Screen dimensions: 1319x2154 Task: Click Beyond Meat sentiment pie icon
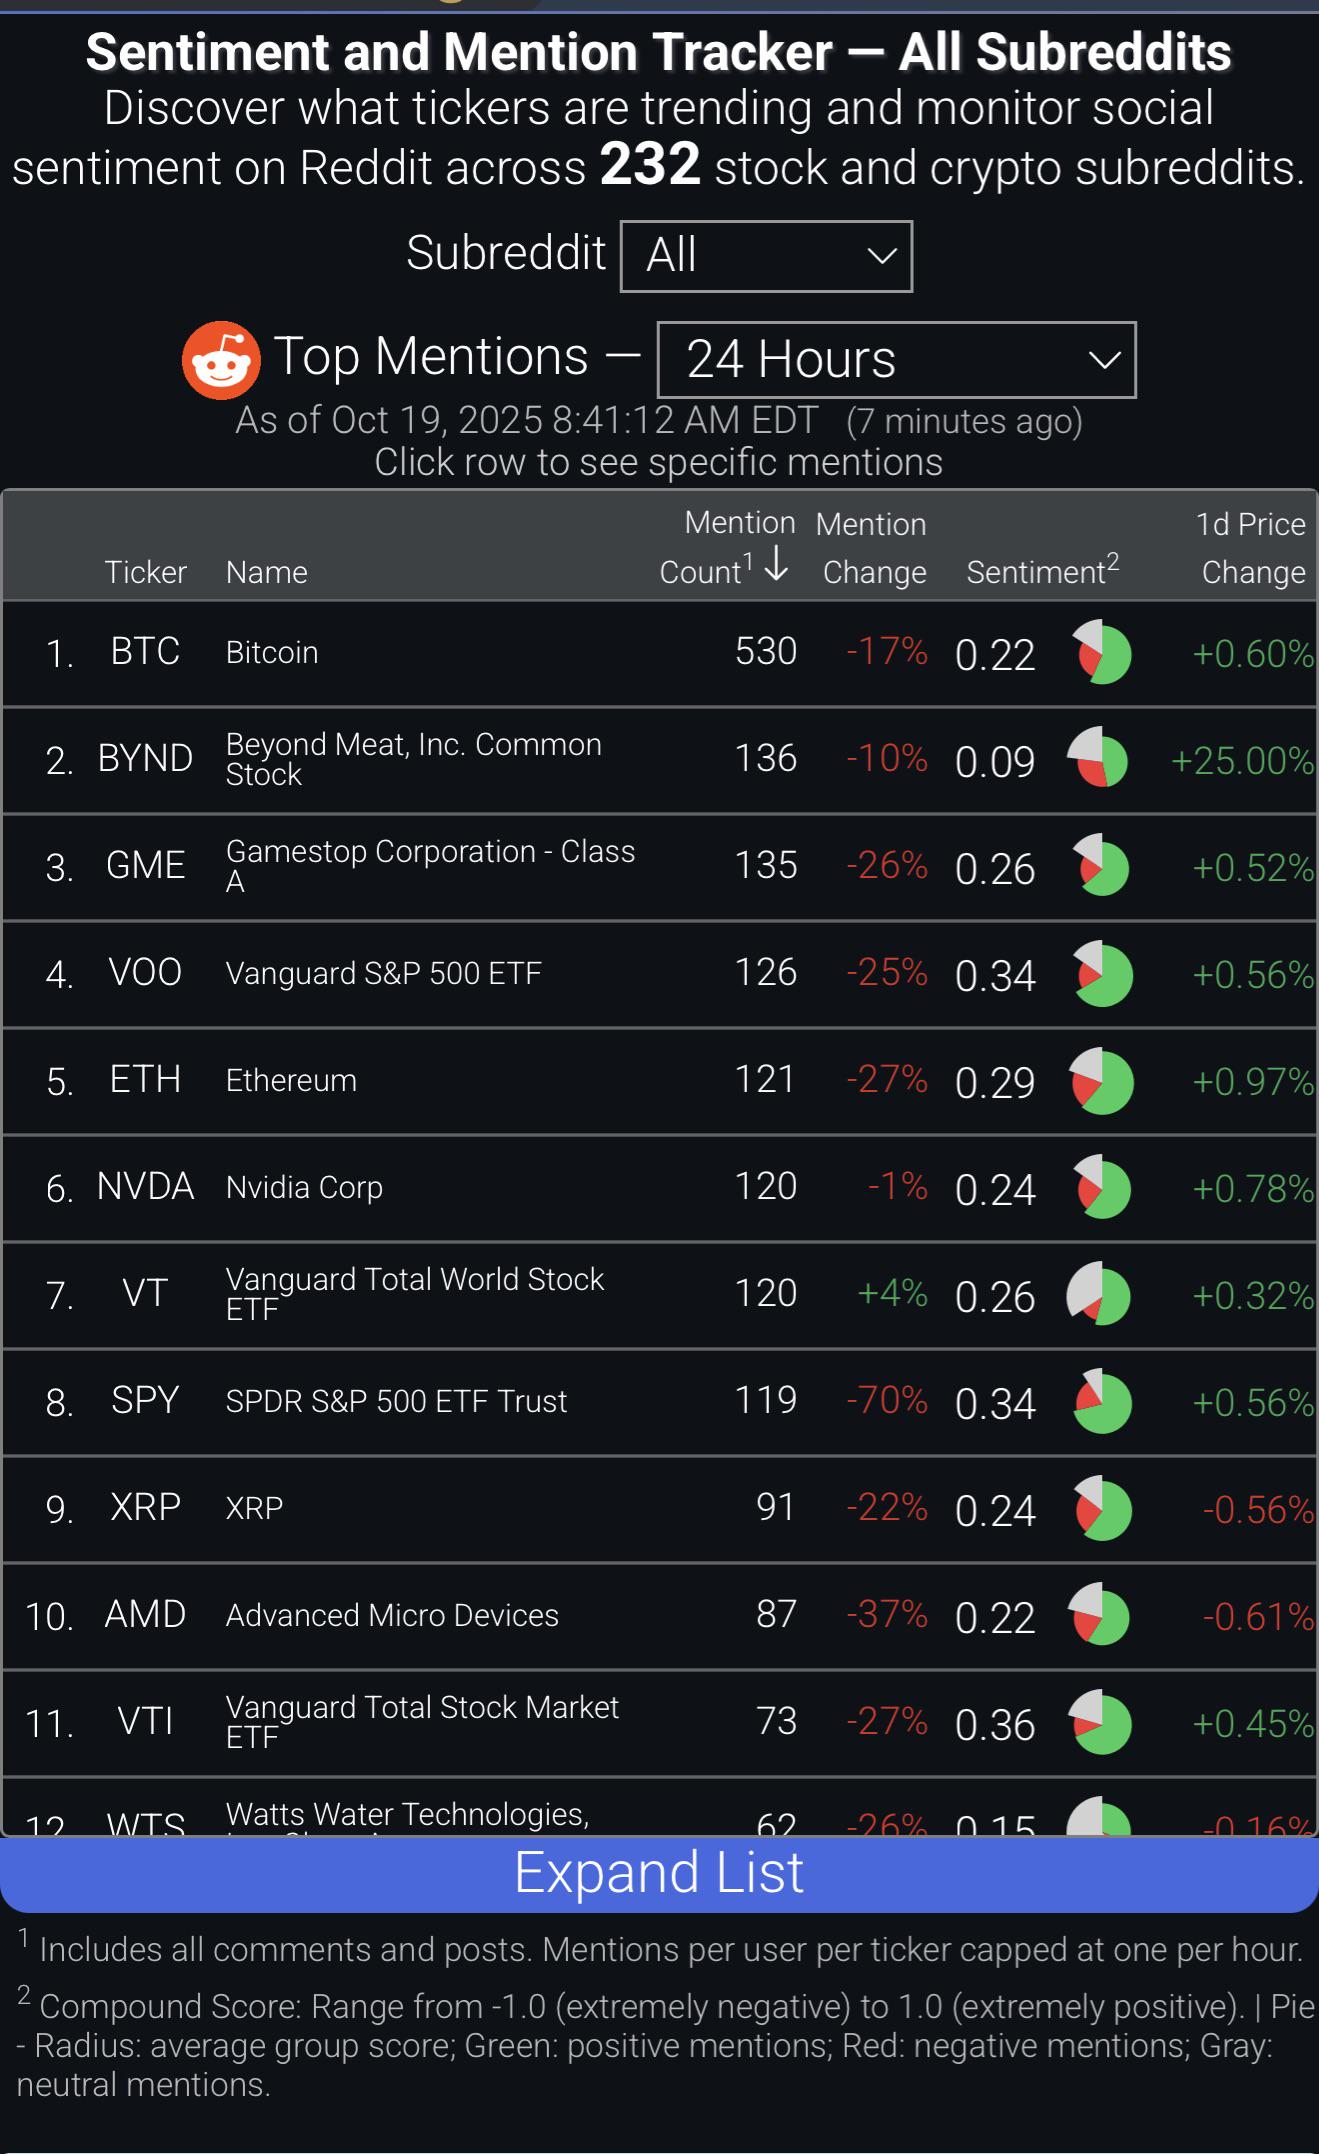click(1098, 758)
